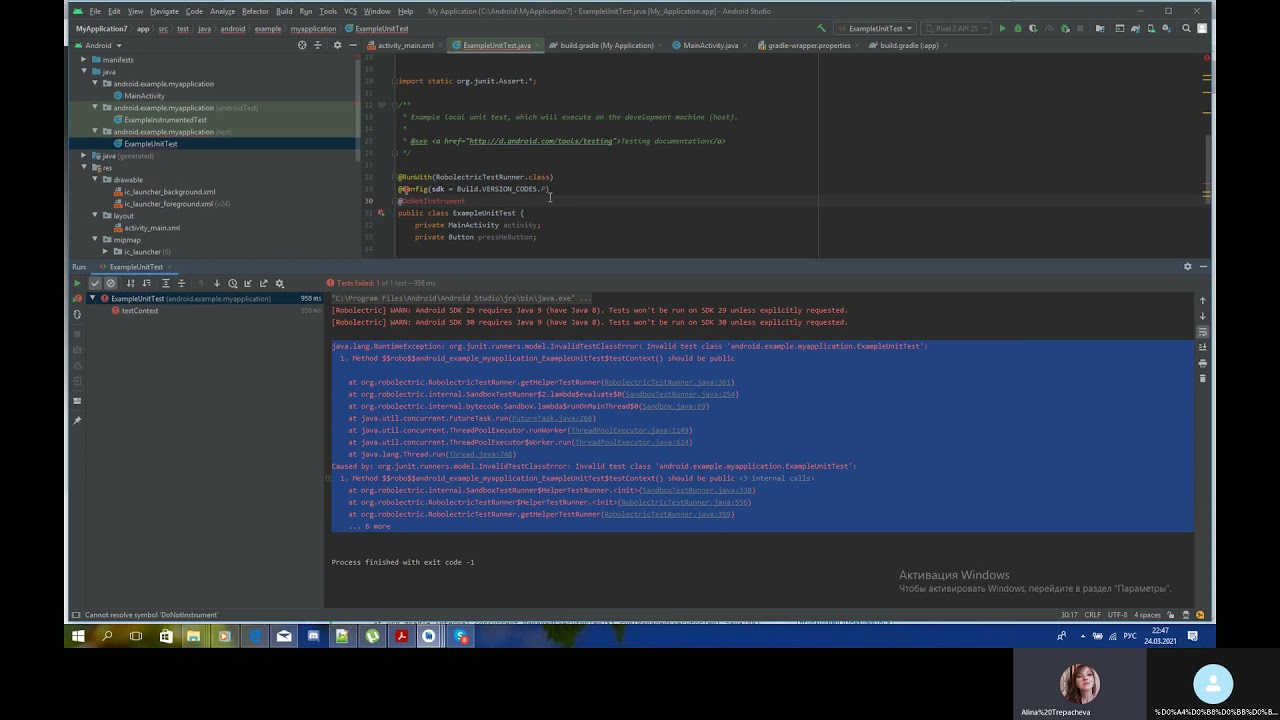This screenshot has height=720, width=1280.
Task: Open ThreadPoolExecutor.java:1149 stack trace link
Action: [x=630, y=430]
